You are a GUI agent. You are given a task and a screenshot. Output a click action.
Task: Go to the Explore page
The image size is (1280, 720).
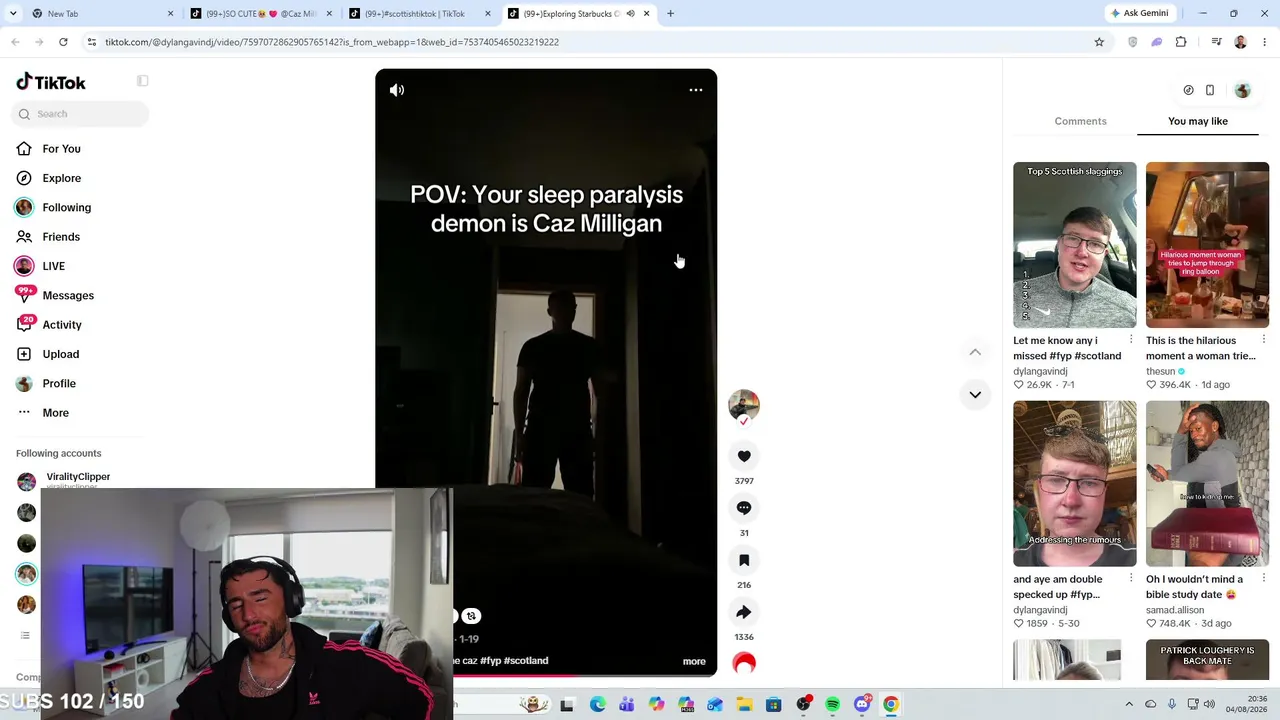pos(61,178)
